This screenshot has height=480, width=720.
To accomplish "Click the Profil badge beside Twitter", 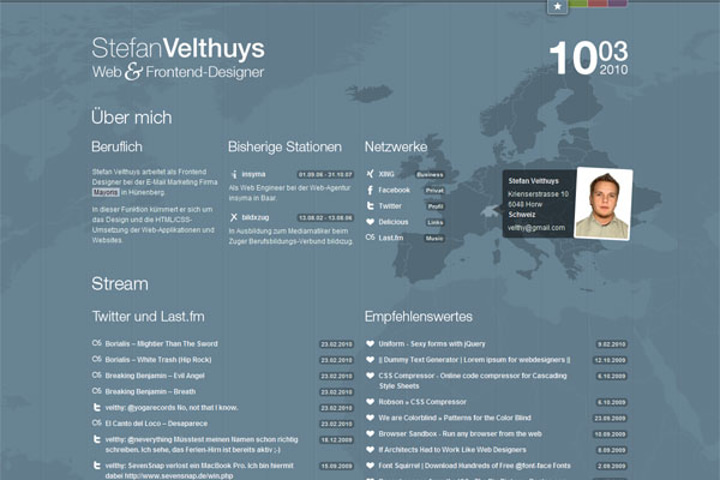I will click(x=435, y=206).
